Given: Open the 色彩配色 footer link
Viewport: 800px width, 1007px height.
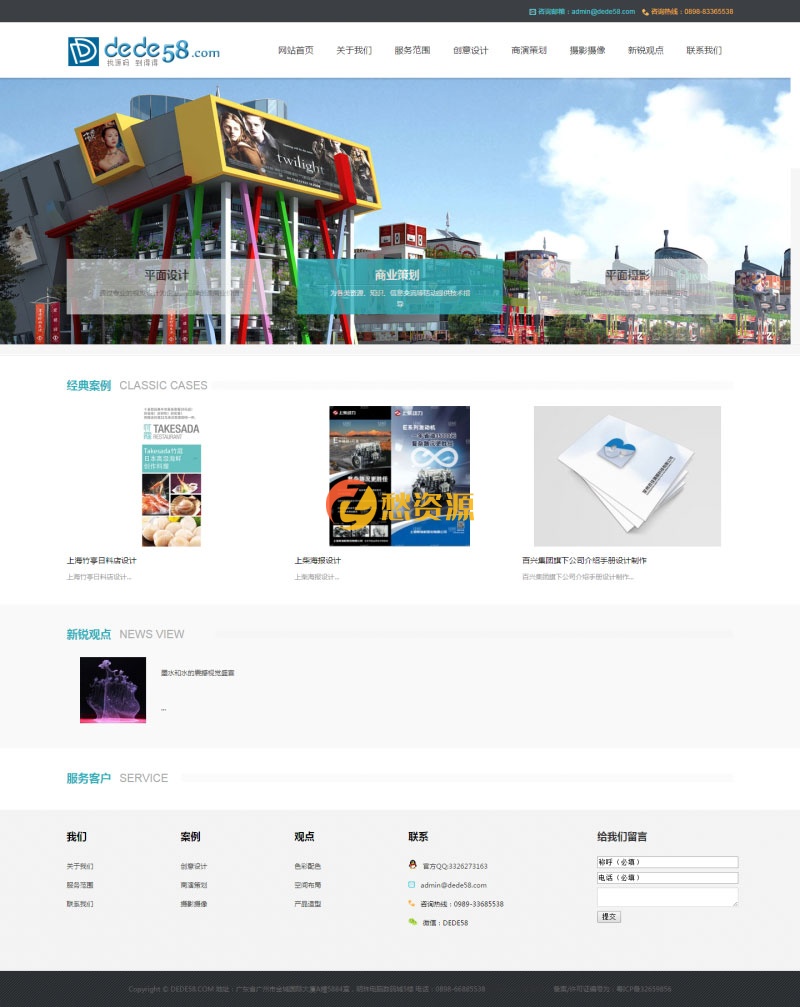Looking at the screenshot, I should (307, 866).
